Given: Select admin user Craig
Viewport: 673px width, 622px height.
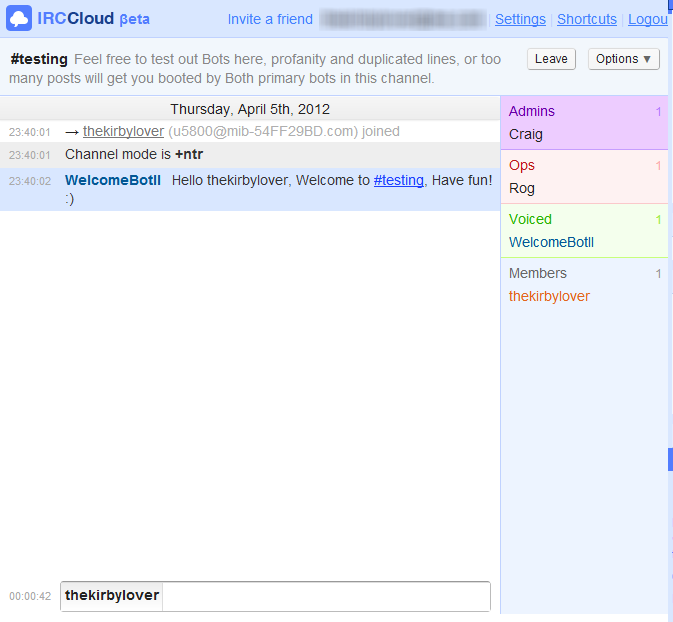Looking at the screenshot, I should pyautogui.click(x=526, y=134).
